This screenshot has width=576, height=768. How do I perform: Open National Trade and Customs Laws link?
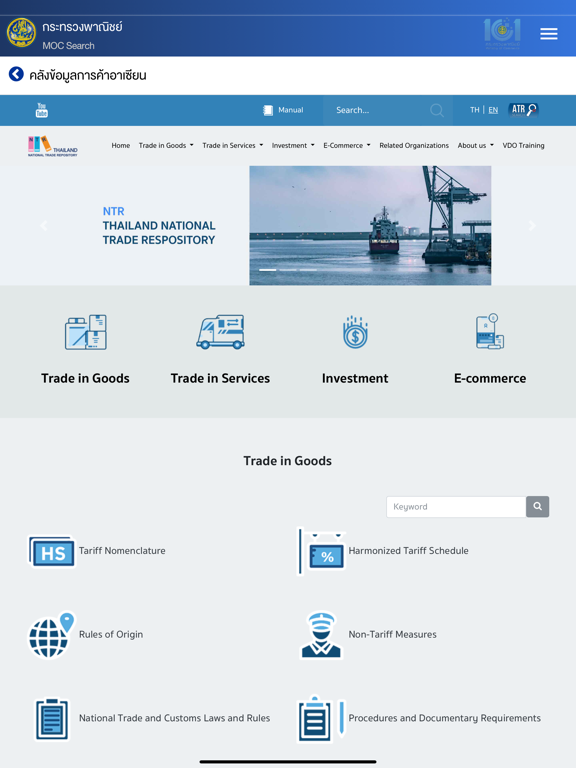(174, 719)
